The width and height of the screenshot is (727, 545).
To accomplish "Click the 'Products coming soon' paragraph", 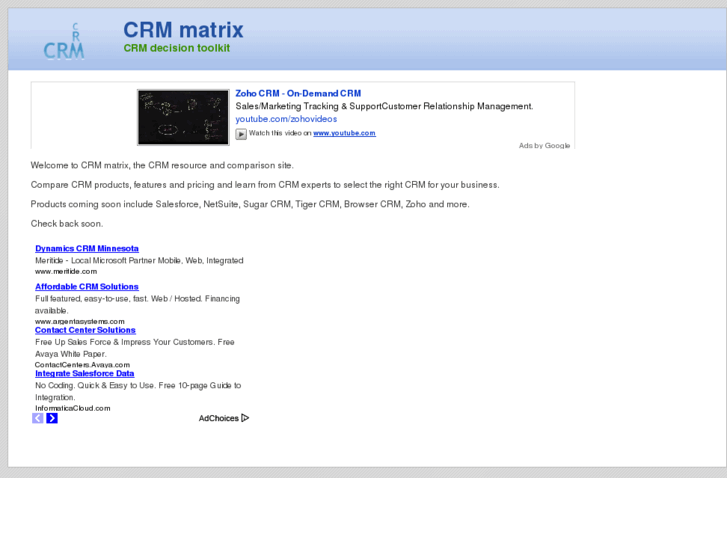I will click(x=250, y=205).
